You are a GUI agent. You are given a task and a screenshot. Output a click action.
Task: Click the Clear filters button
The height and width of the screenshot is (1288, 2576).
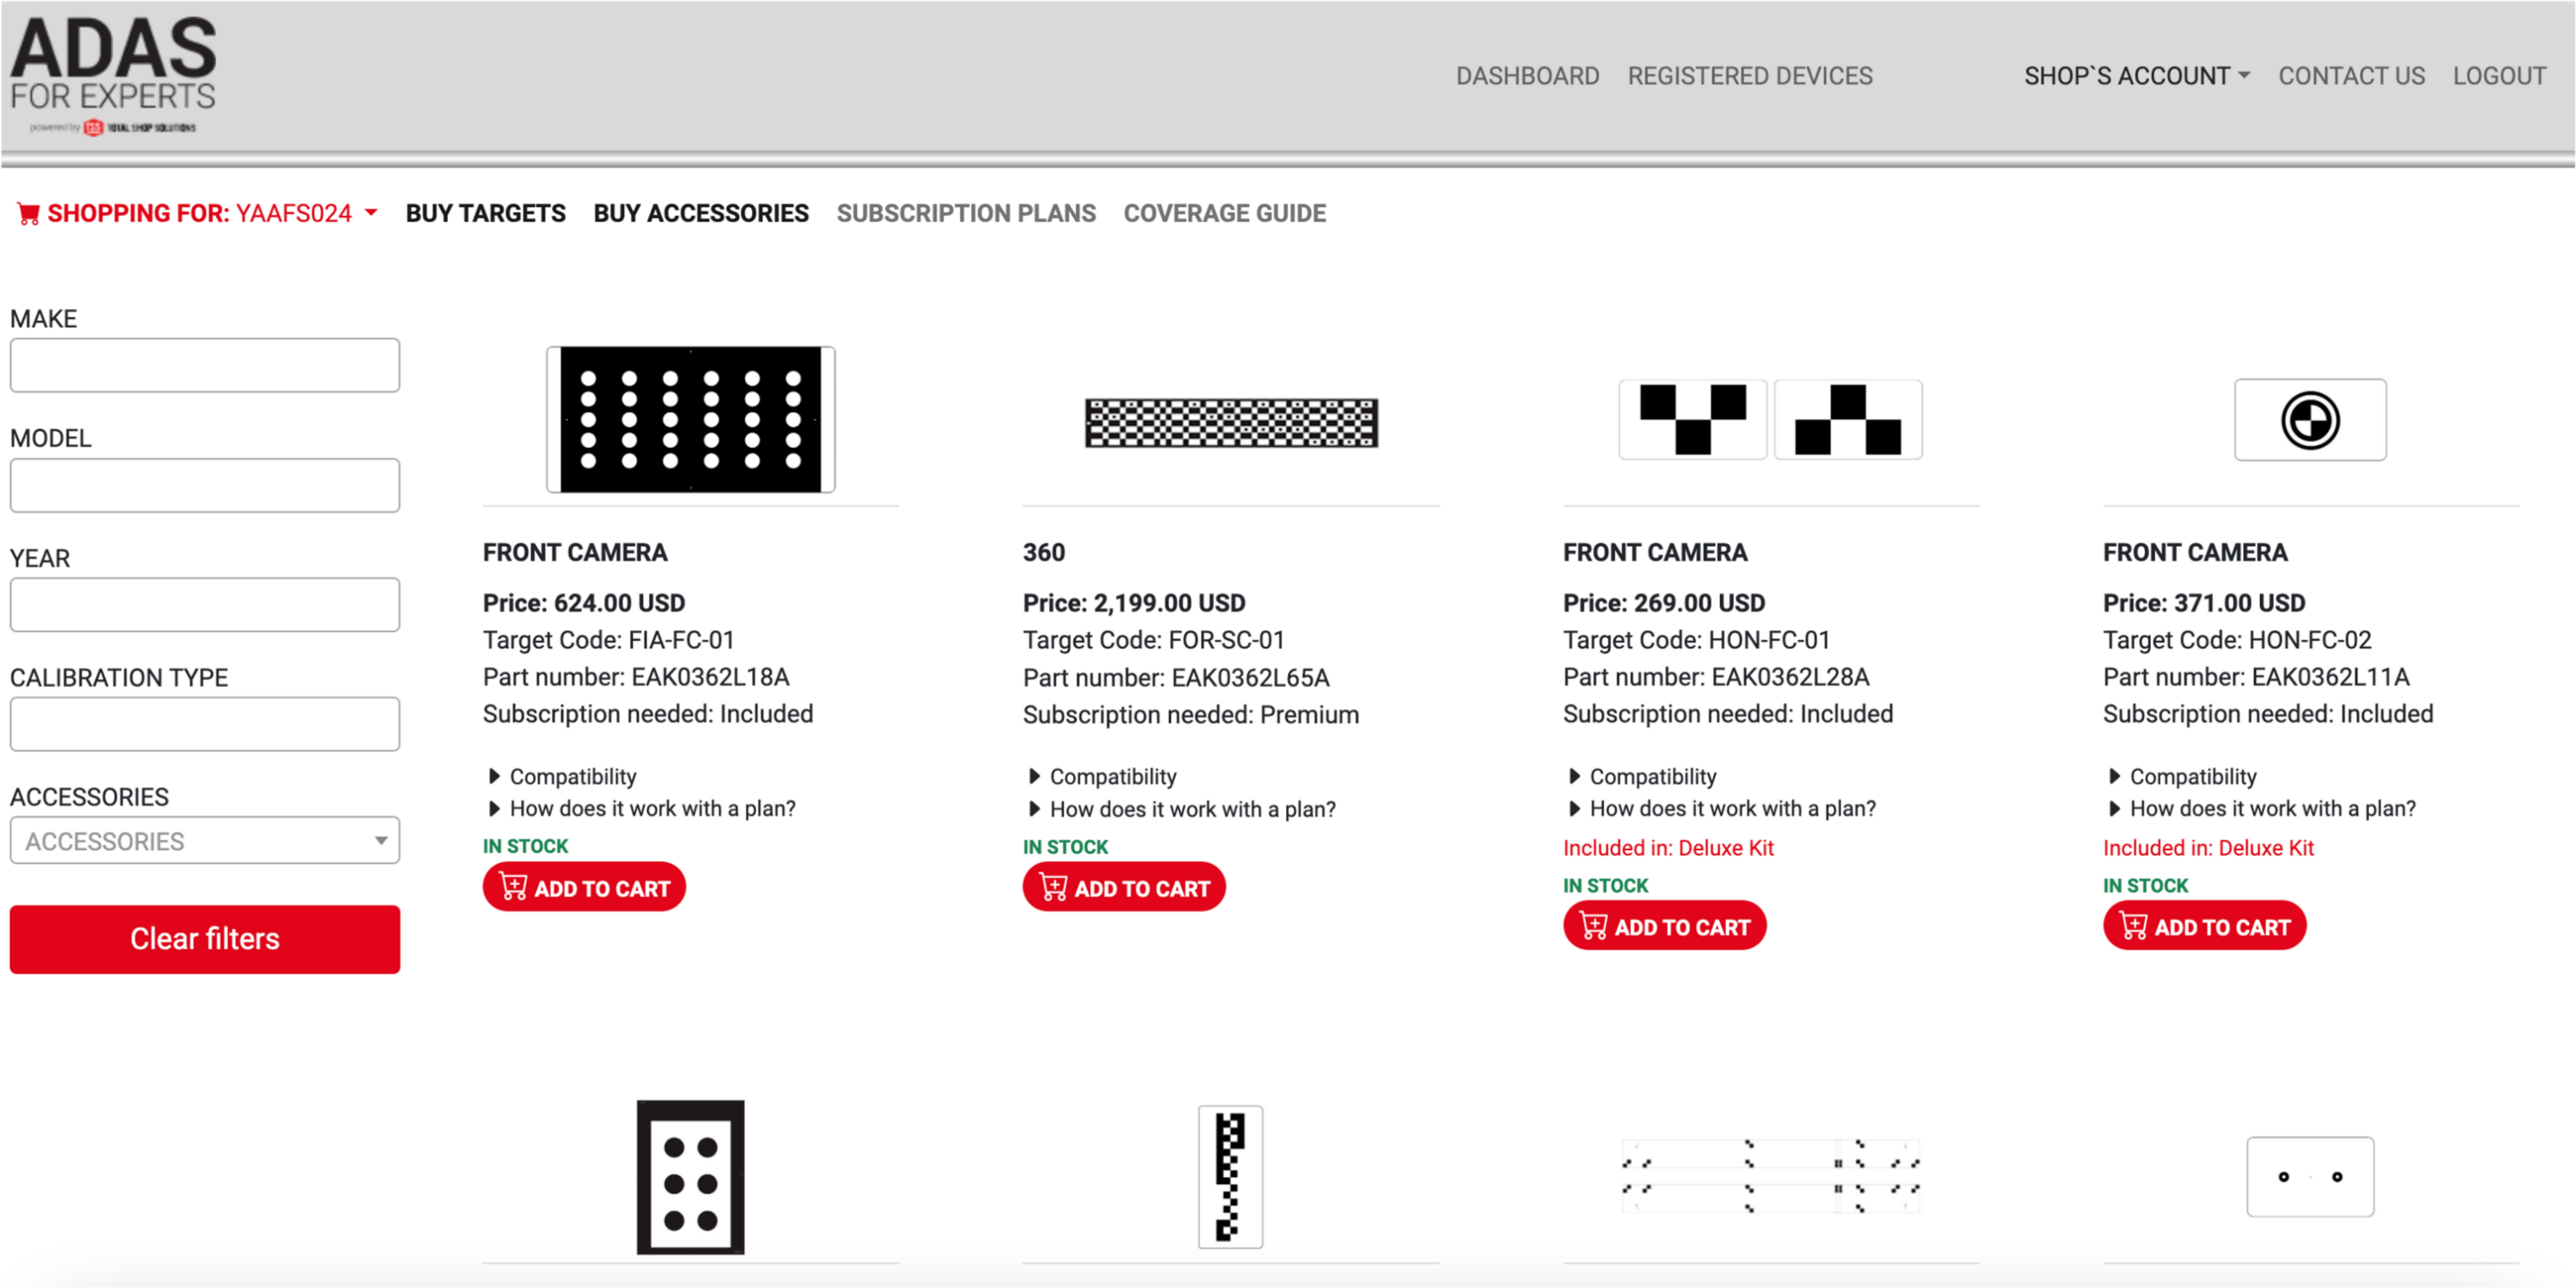(x=202, y=940)
